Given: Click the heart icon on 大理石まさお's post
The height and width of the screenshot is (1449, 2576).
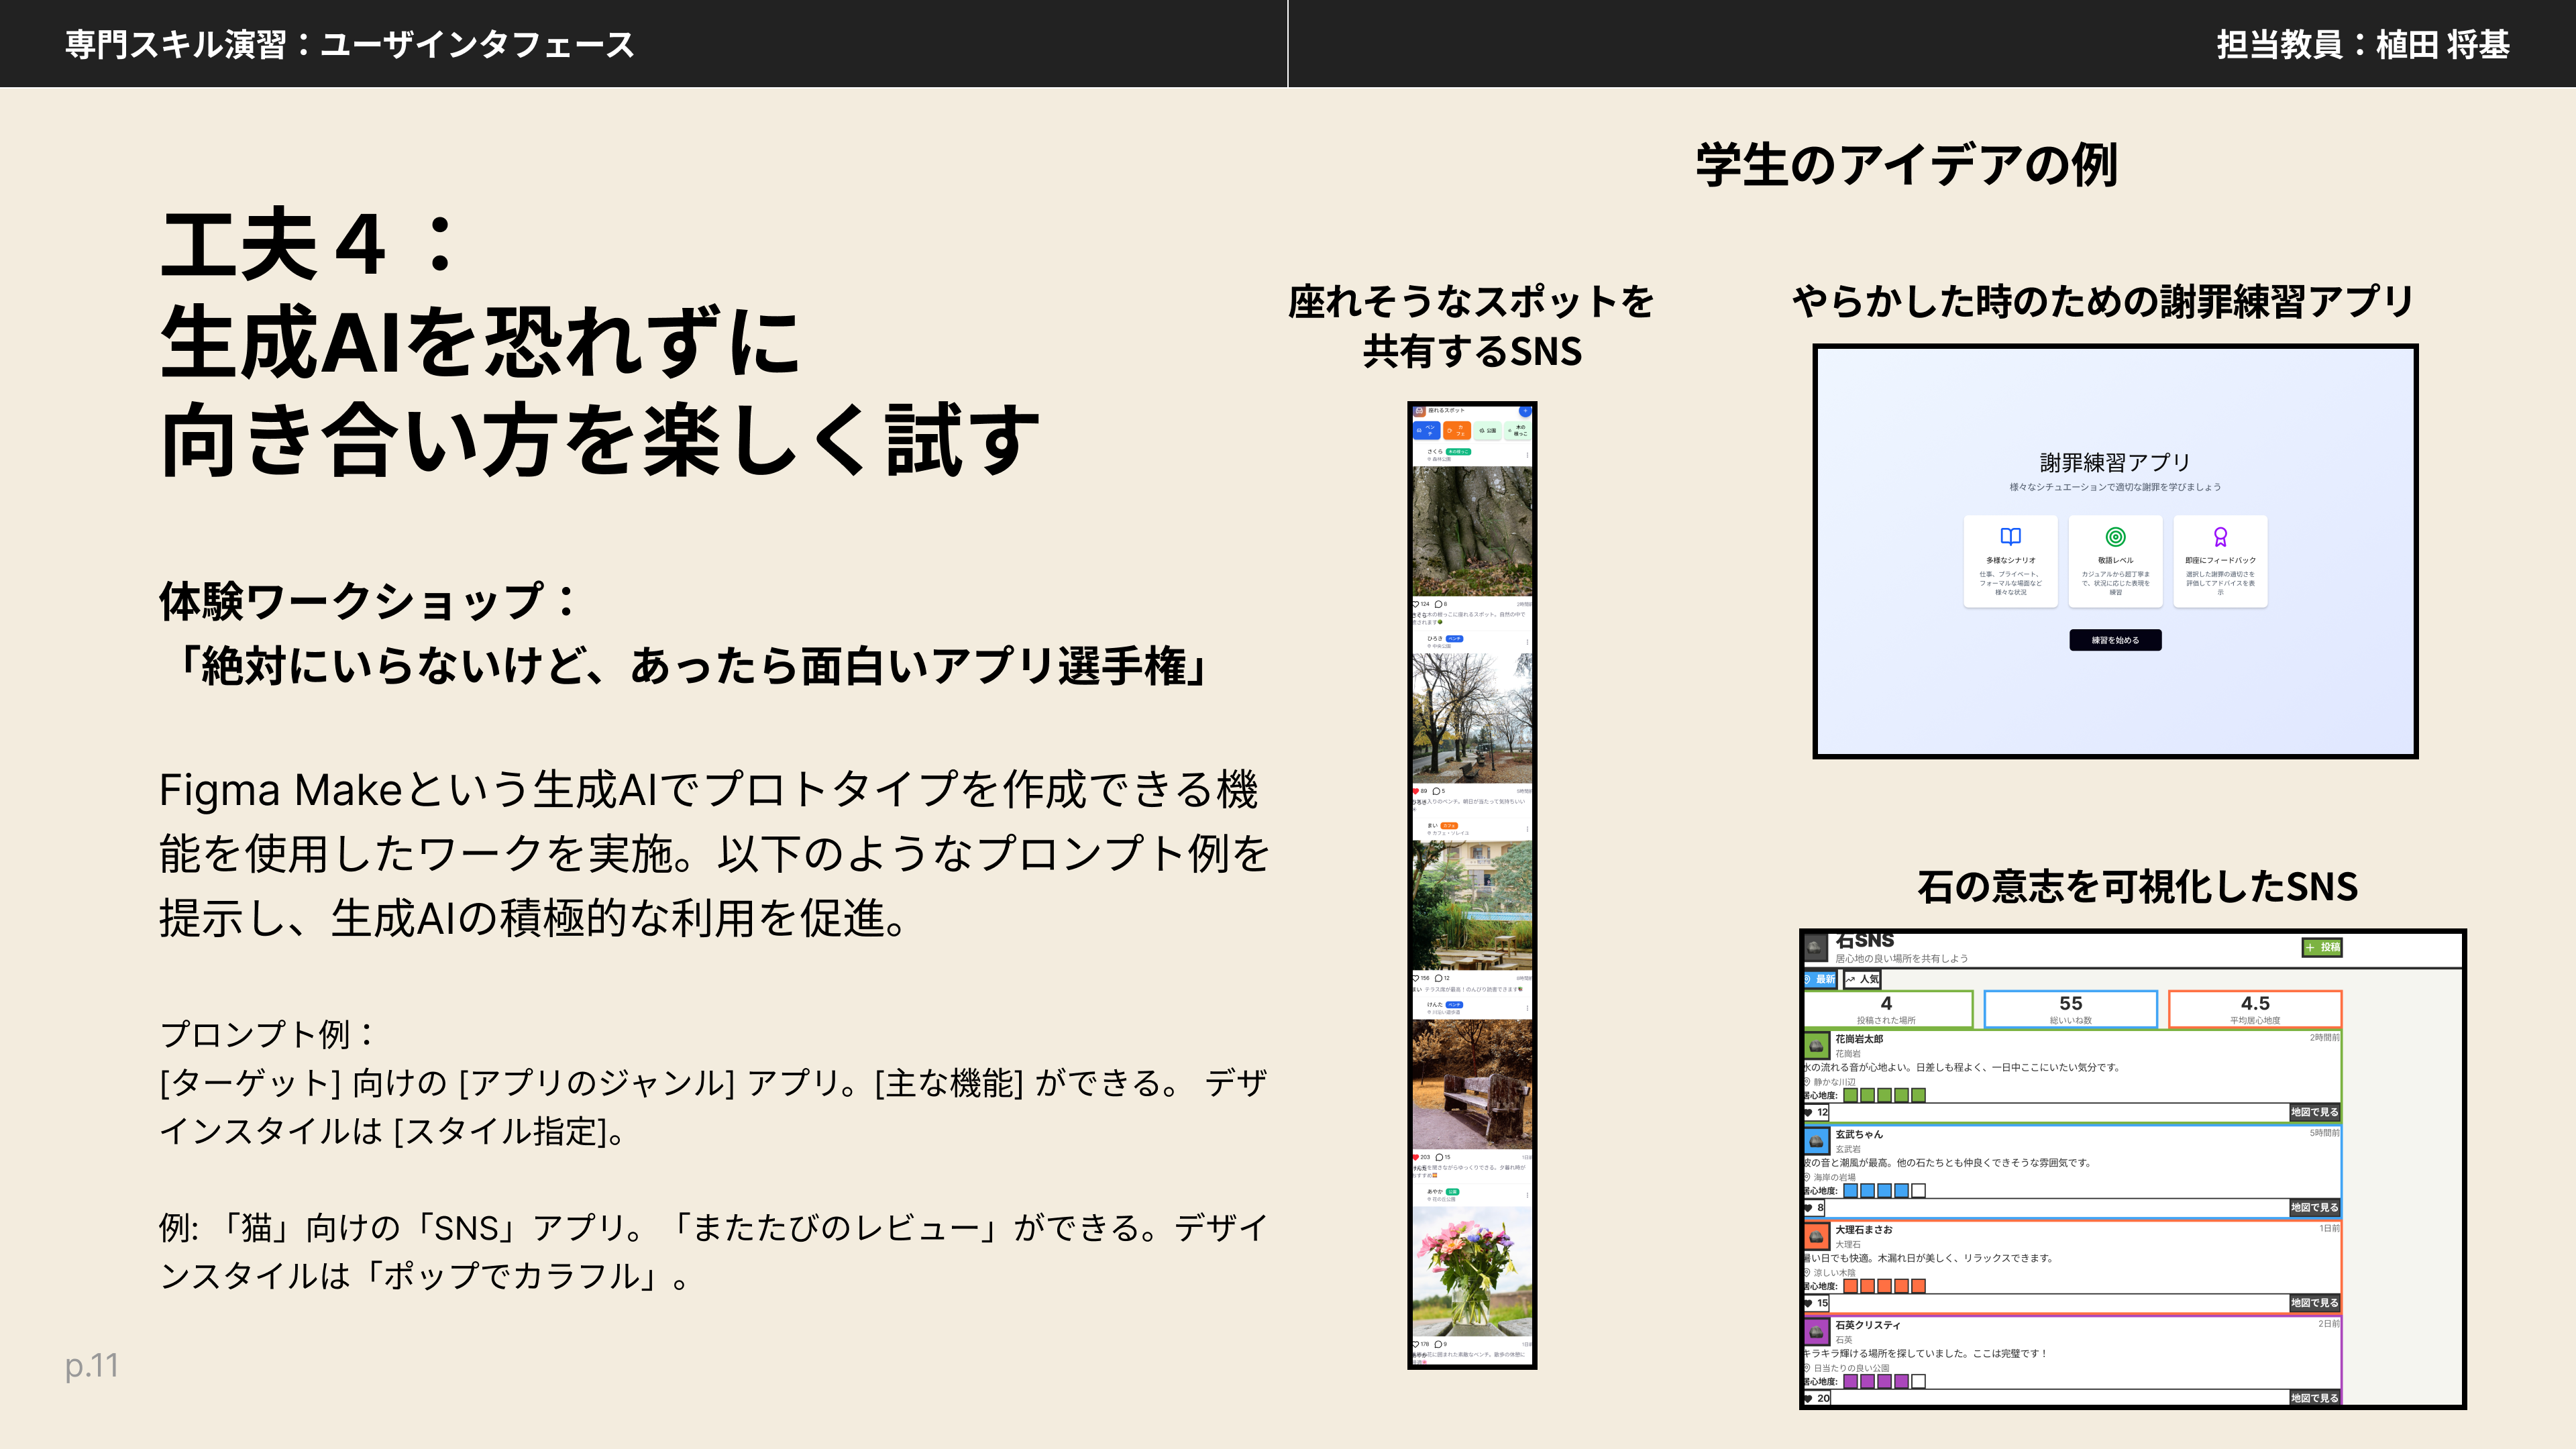Looking at the screenshot, I should pyautogui.click(x=1808, y=1303).
